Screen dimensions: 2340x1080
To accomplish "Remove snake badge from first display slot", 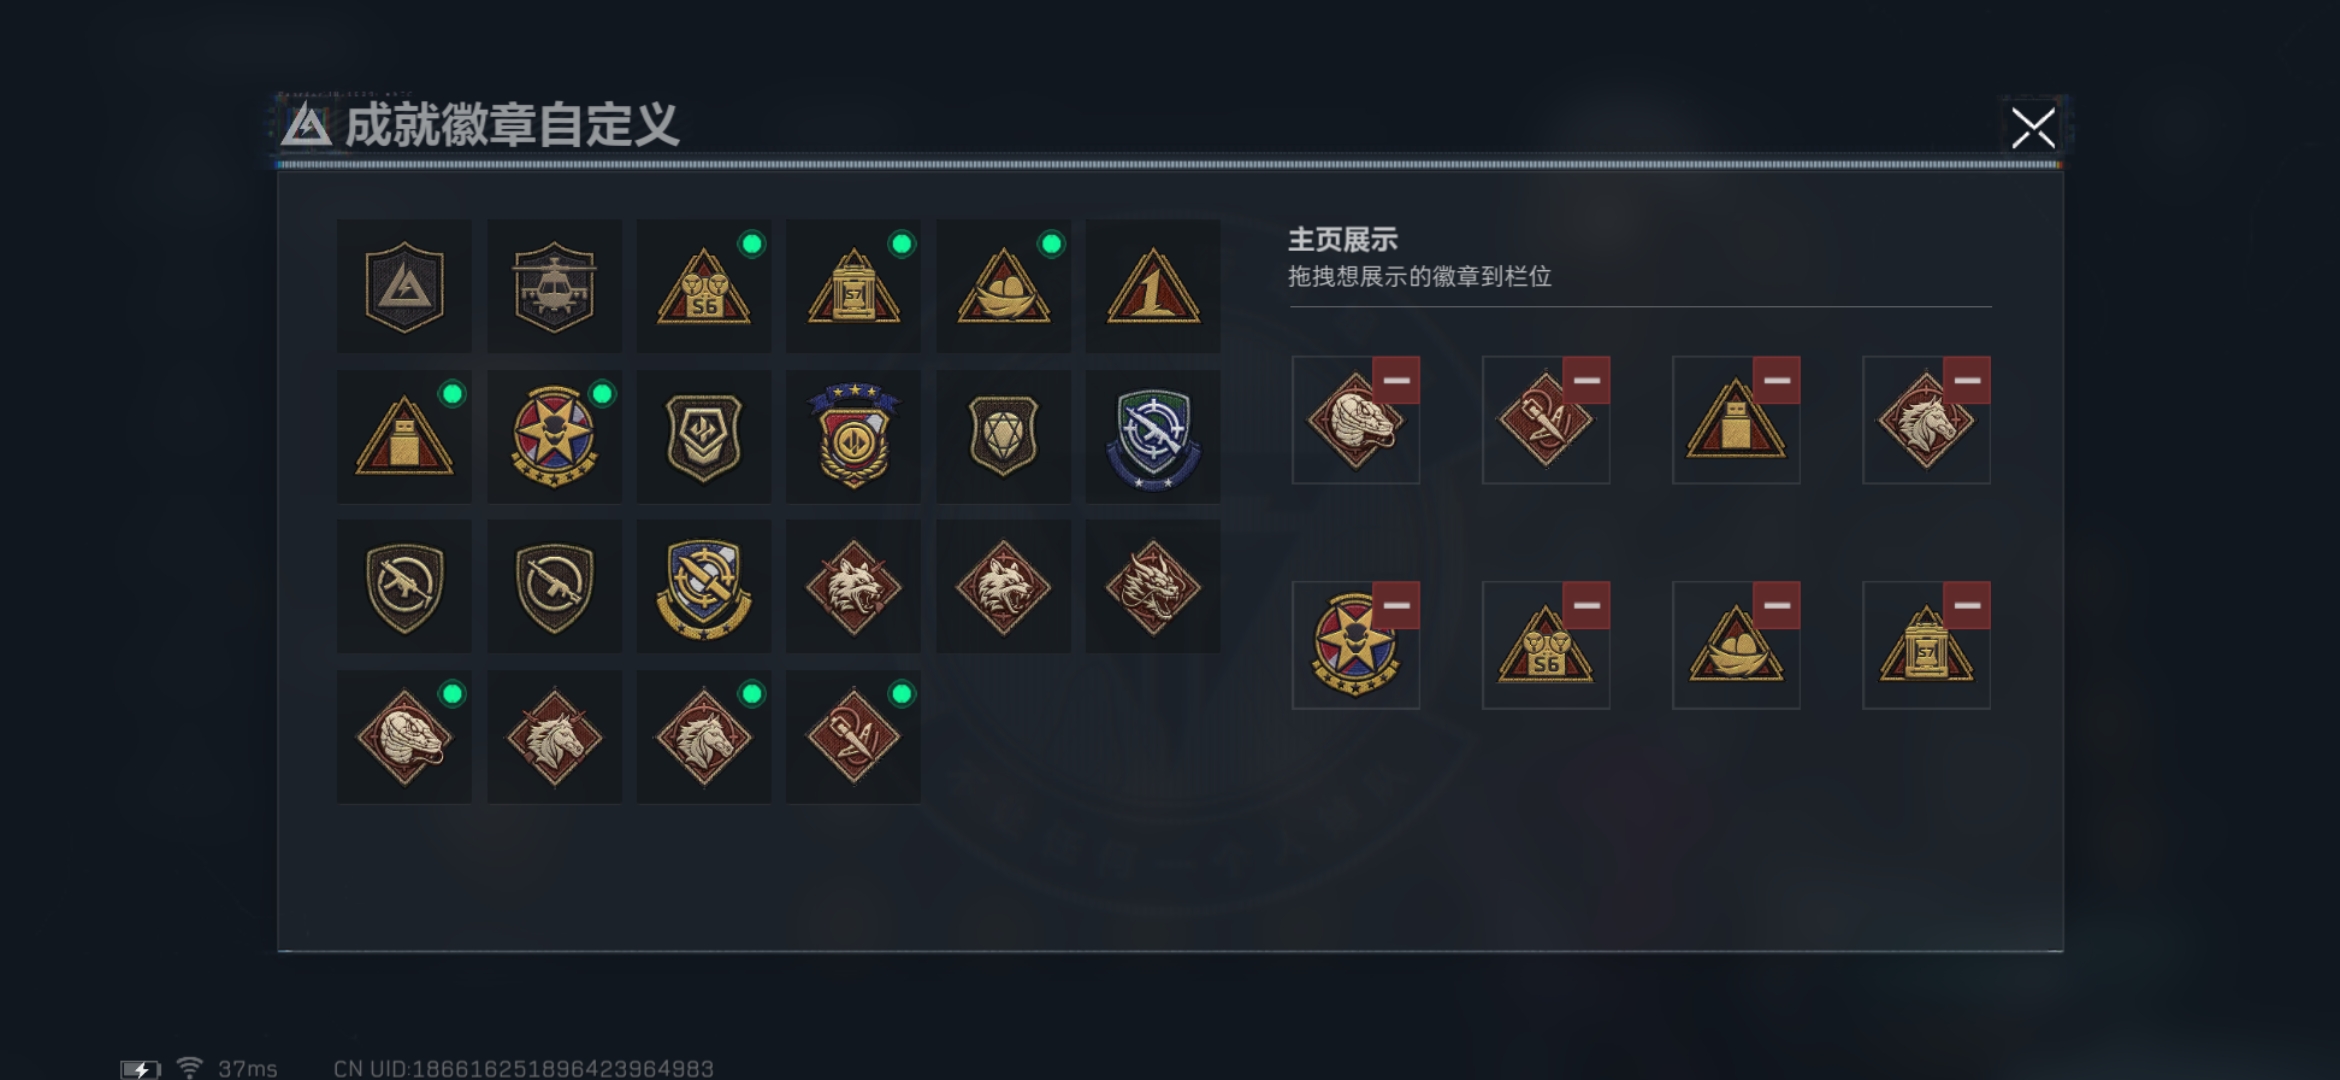I will (x=1396, y=380).
